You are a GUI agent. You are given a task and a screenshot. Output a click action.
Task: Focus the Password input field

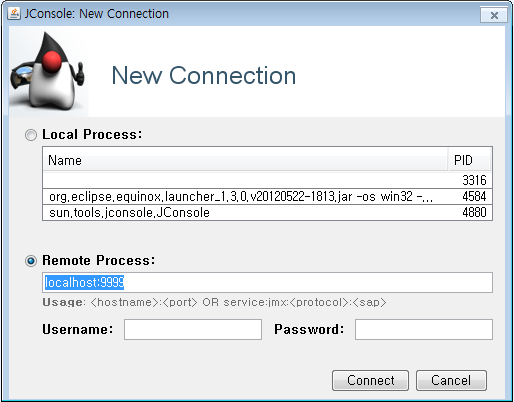click(x=424, y=330)
